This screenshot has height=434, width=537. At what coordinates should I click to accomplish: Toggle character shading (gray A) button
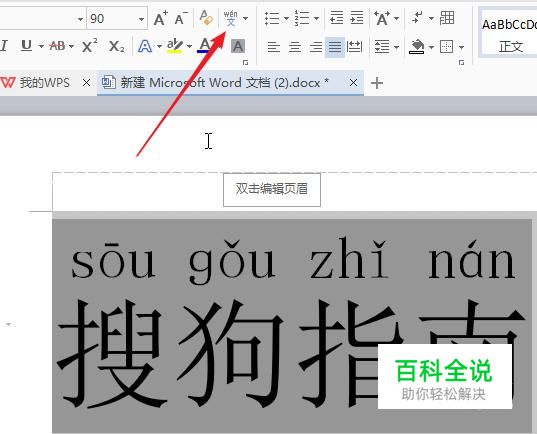click(238, 46)
